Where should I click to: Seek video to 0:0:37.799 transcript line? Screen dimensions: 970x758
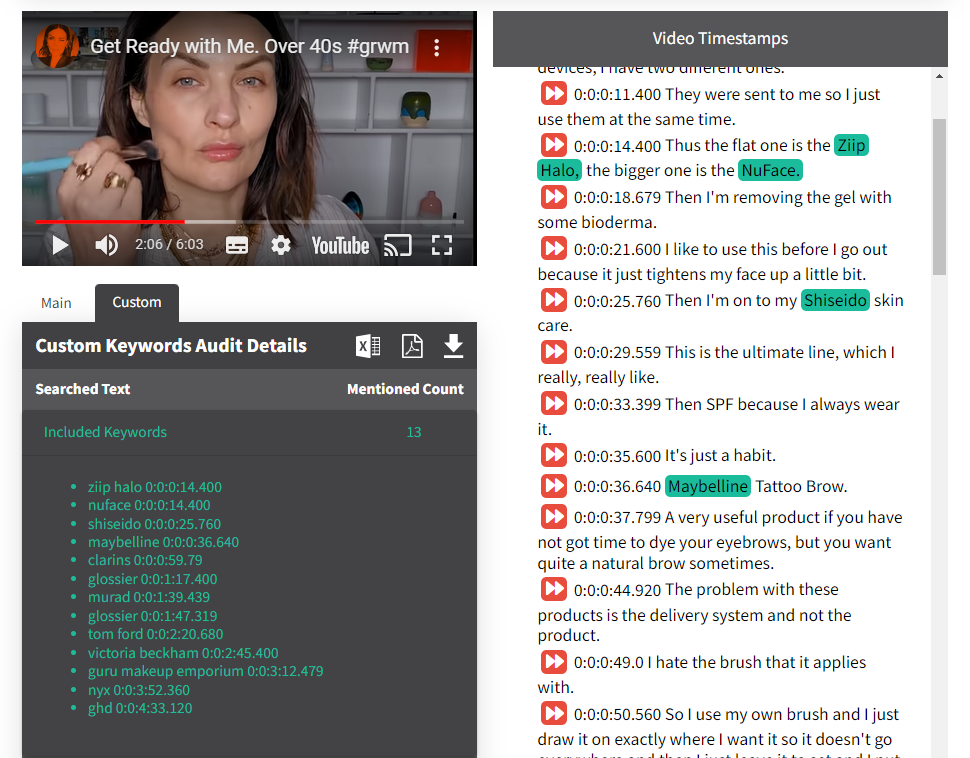pyautogui.click(x=554, y=517)
